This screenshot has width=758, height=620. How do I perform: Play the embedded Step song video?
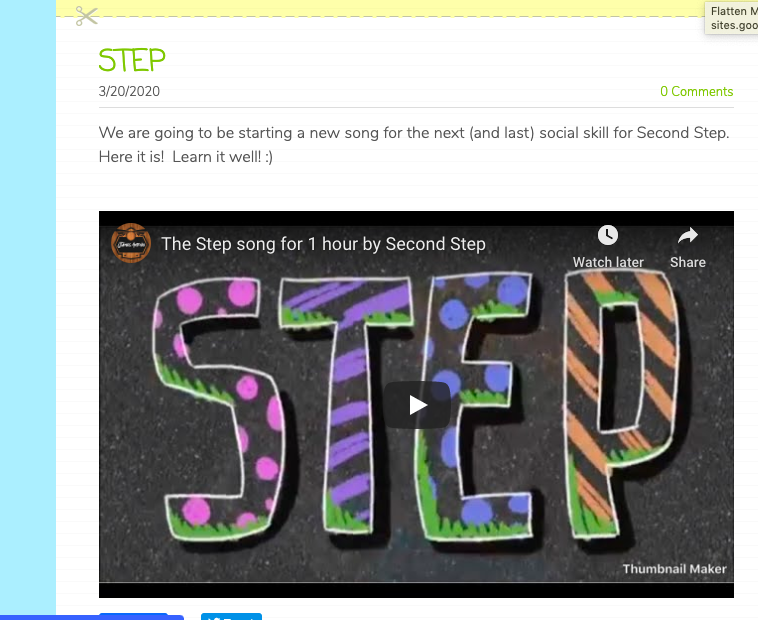(x=417, y=405)
